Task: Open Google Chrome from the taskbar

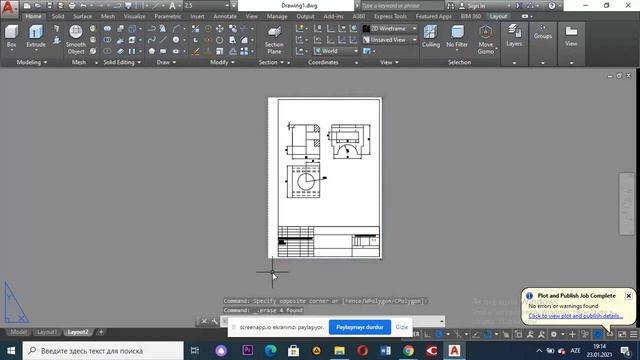Action: (x=409, y=351)
